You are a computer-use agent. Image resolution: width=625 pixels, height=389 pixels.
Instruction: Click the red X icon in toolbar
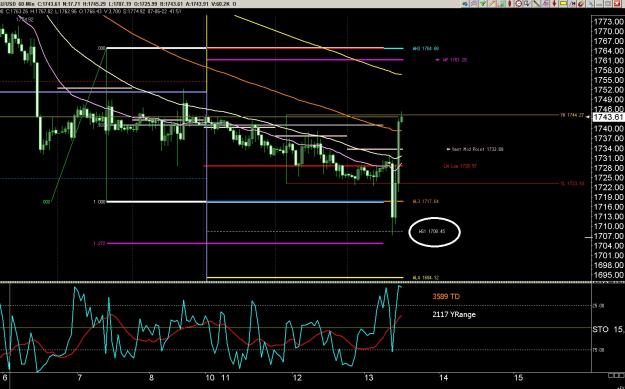click(x=617, y=4)
